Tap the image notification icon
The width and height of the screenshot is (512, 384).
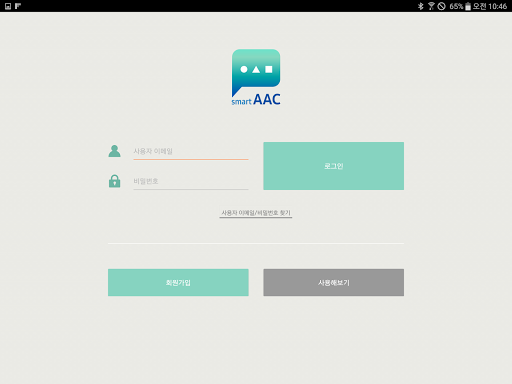(8, 6)
